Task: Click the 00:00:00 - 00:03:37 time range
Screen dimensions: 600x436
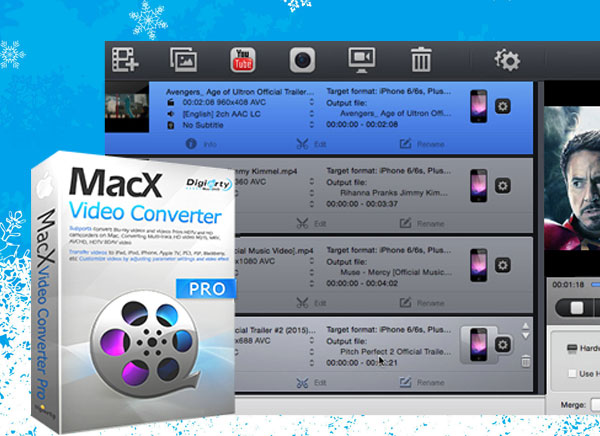Action: [362, 204]
